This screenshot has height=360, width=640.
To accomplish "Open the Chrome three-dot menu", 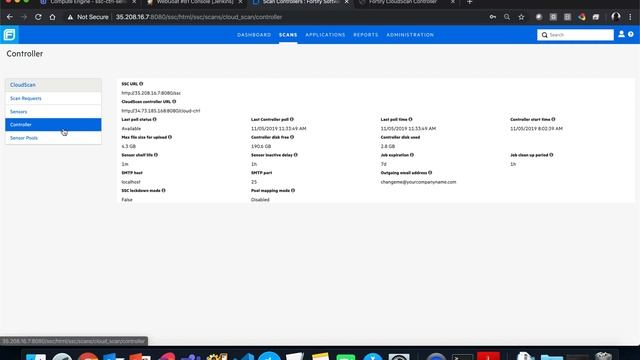I will coord(630,17).
